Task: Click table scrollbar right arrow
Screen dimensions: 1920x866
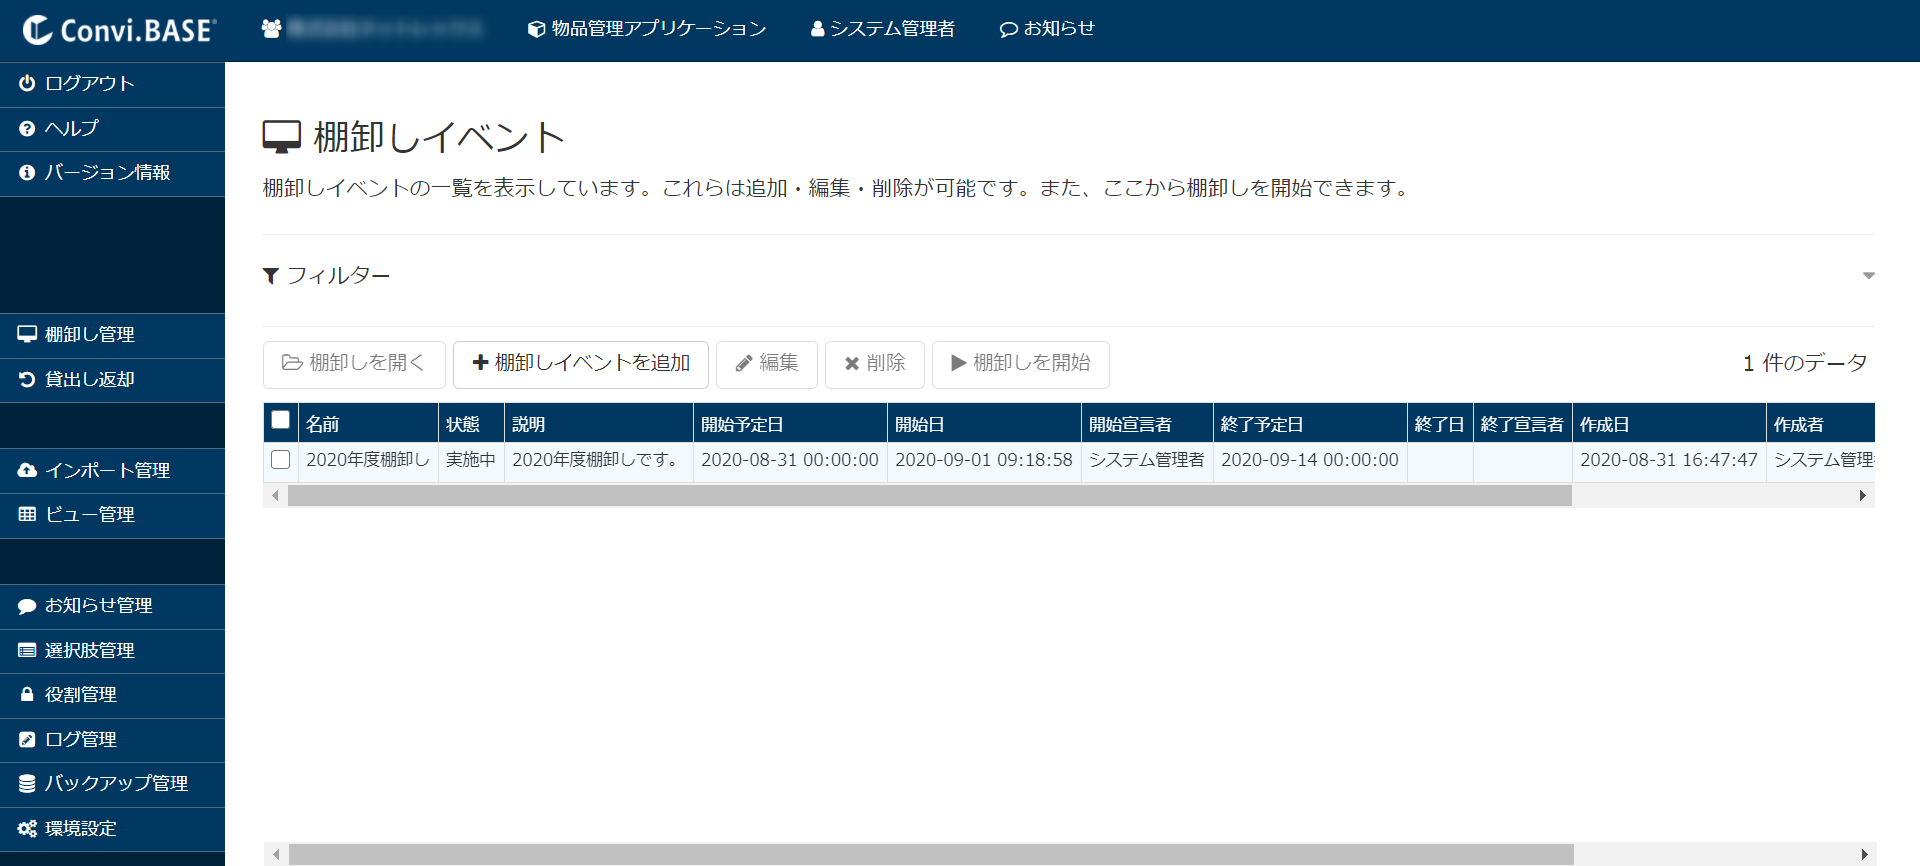Action: tap(1862, 496)
